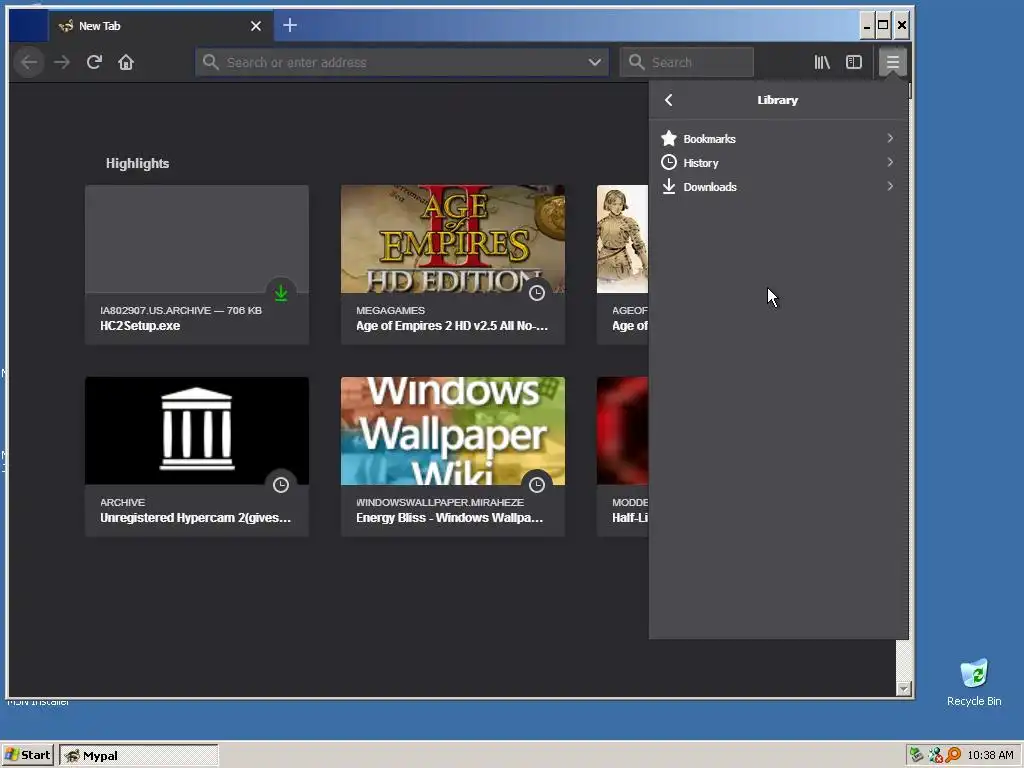Click in the address bar field
The image size is (1024, 768).
pyautogui.click(x=402, y=62)
